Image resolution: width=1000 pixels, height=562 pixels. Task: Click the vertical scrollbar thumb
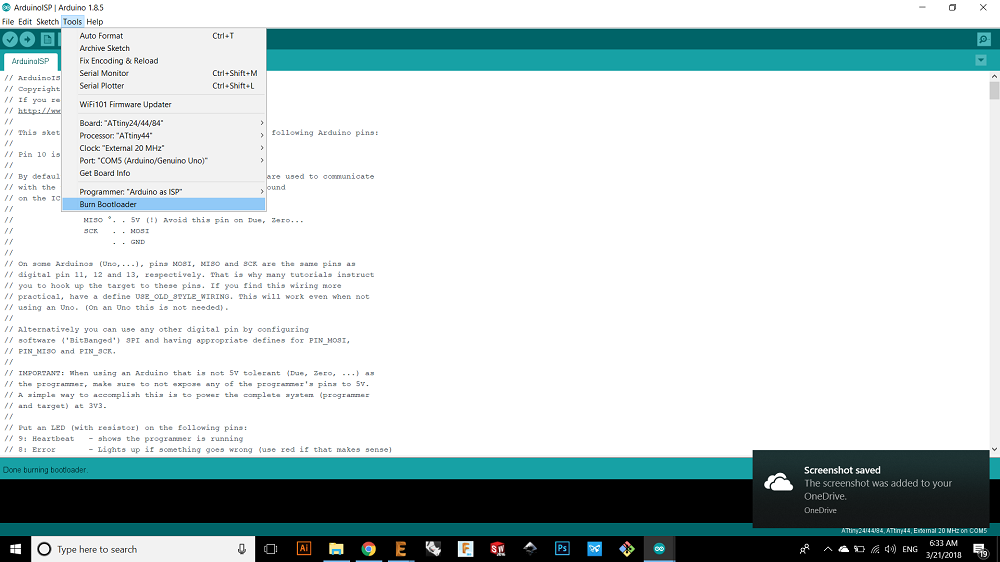click(x=994, y=91)
